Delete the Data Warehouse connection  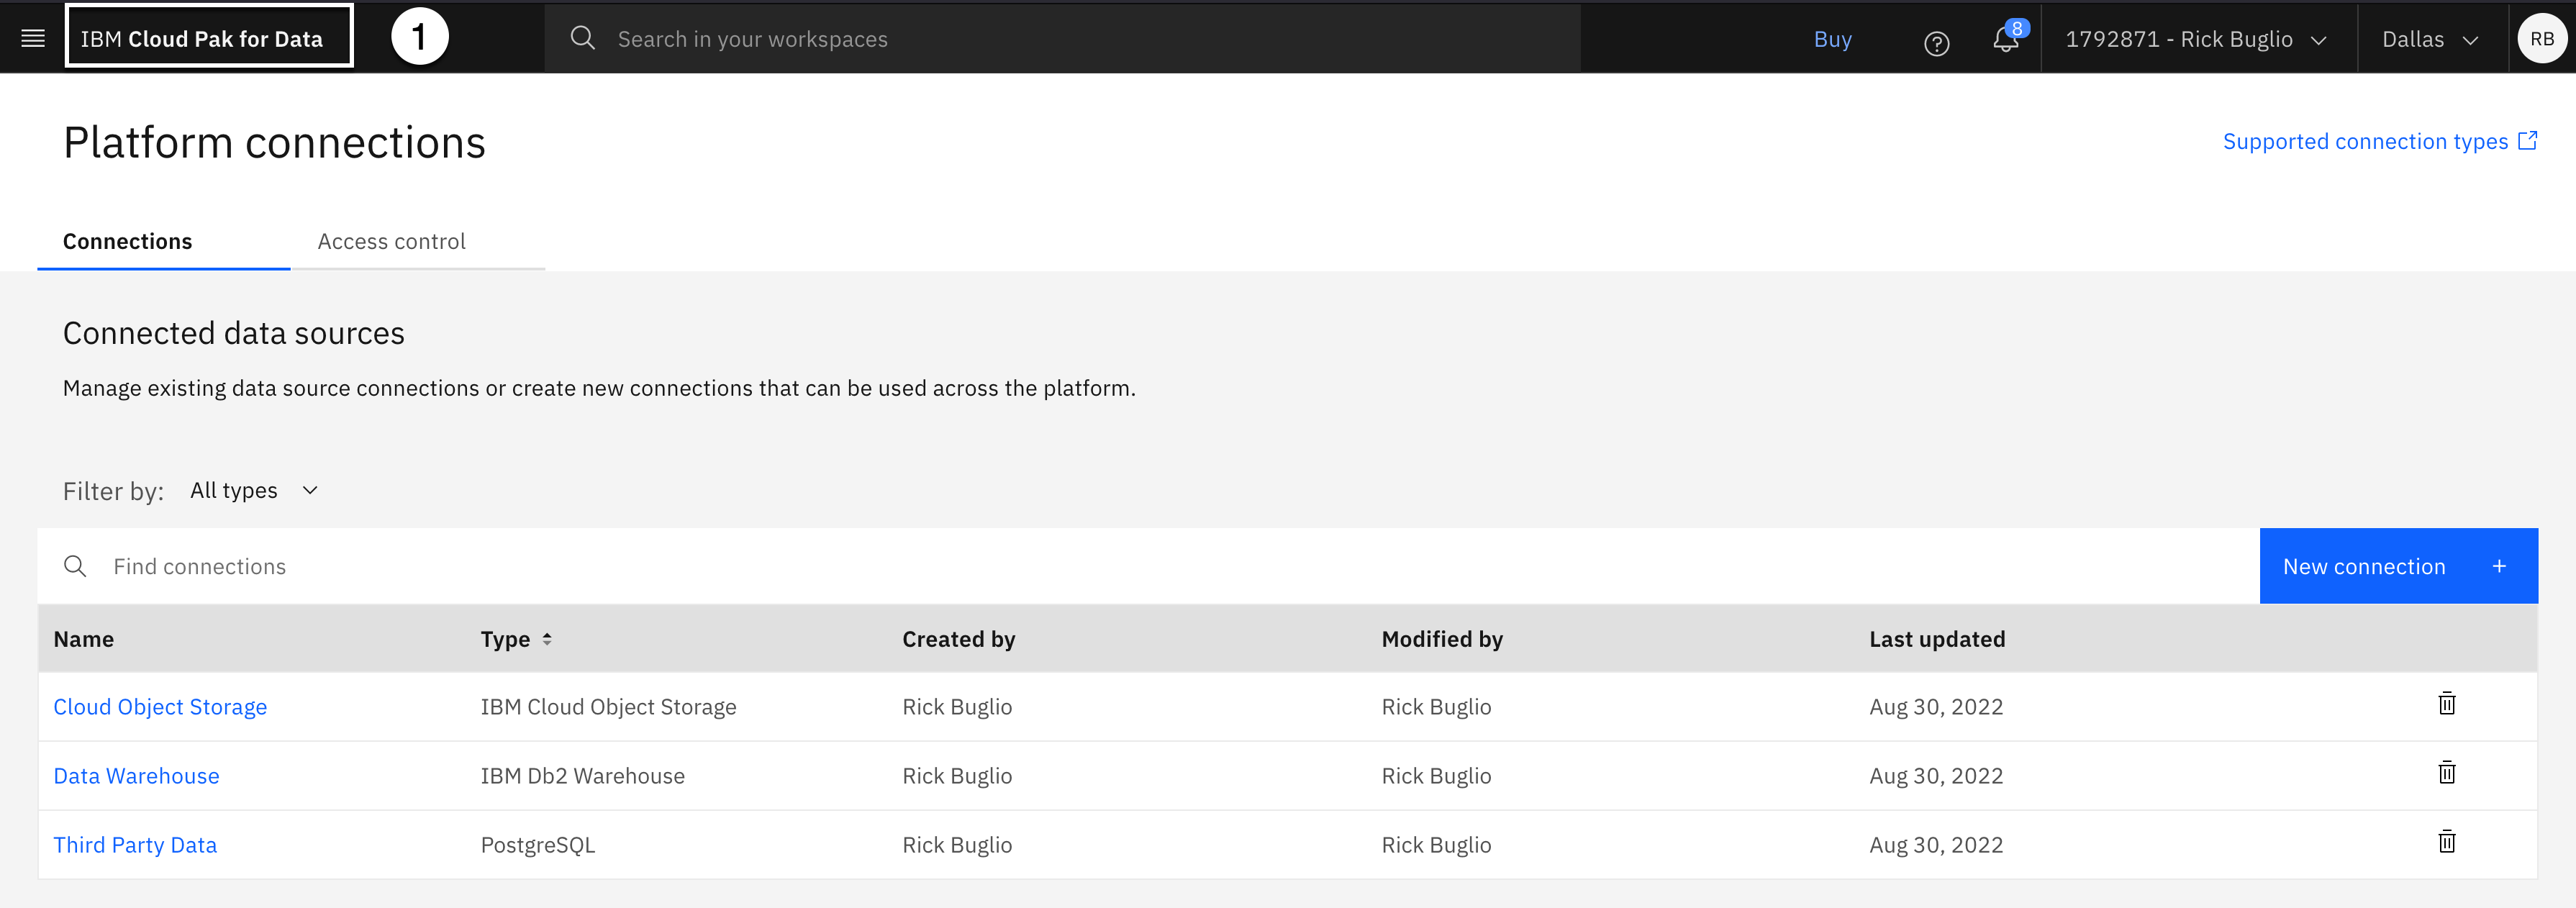tap(2446, 773)
